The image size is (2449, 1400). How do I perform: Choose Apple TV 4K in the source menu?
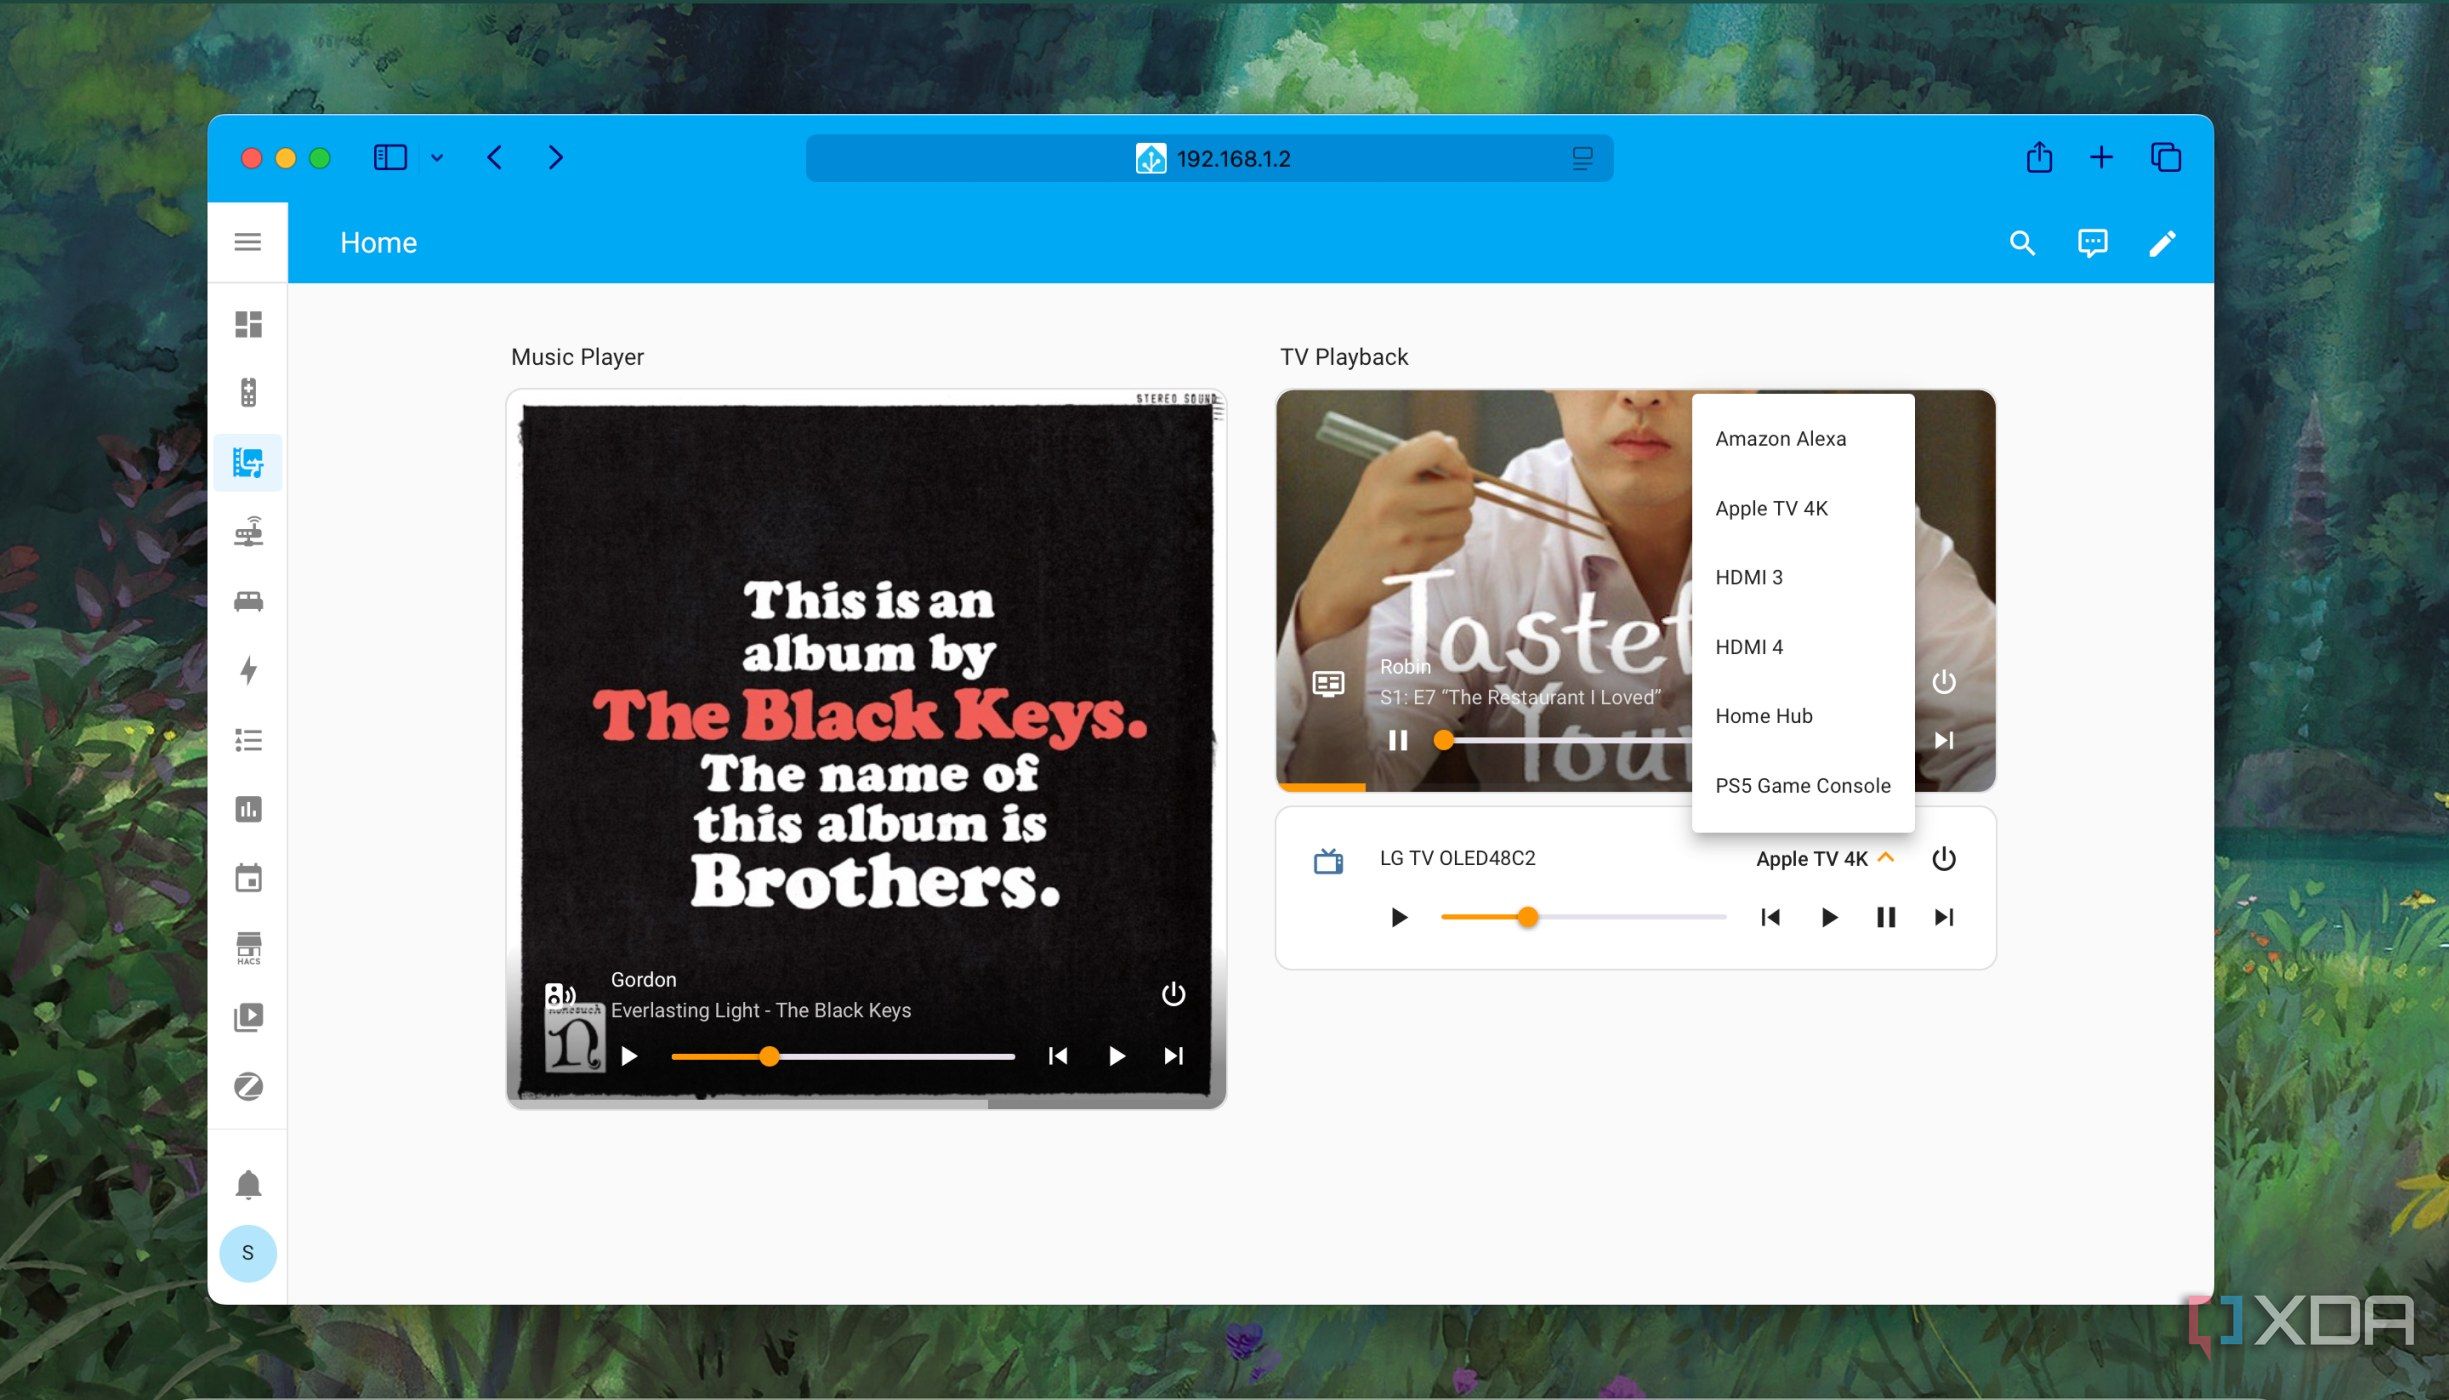pyautogui.click(x=1802, y=508)
